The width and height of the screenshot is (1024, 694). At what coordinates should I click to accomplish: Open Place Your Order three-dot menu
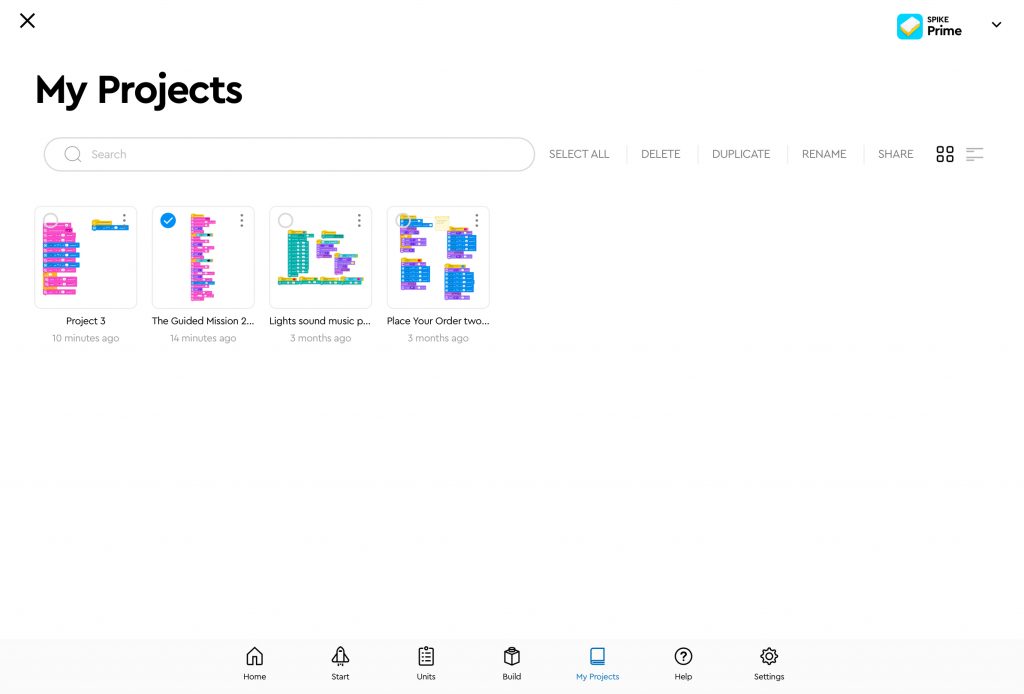[476, 219]
